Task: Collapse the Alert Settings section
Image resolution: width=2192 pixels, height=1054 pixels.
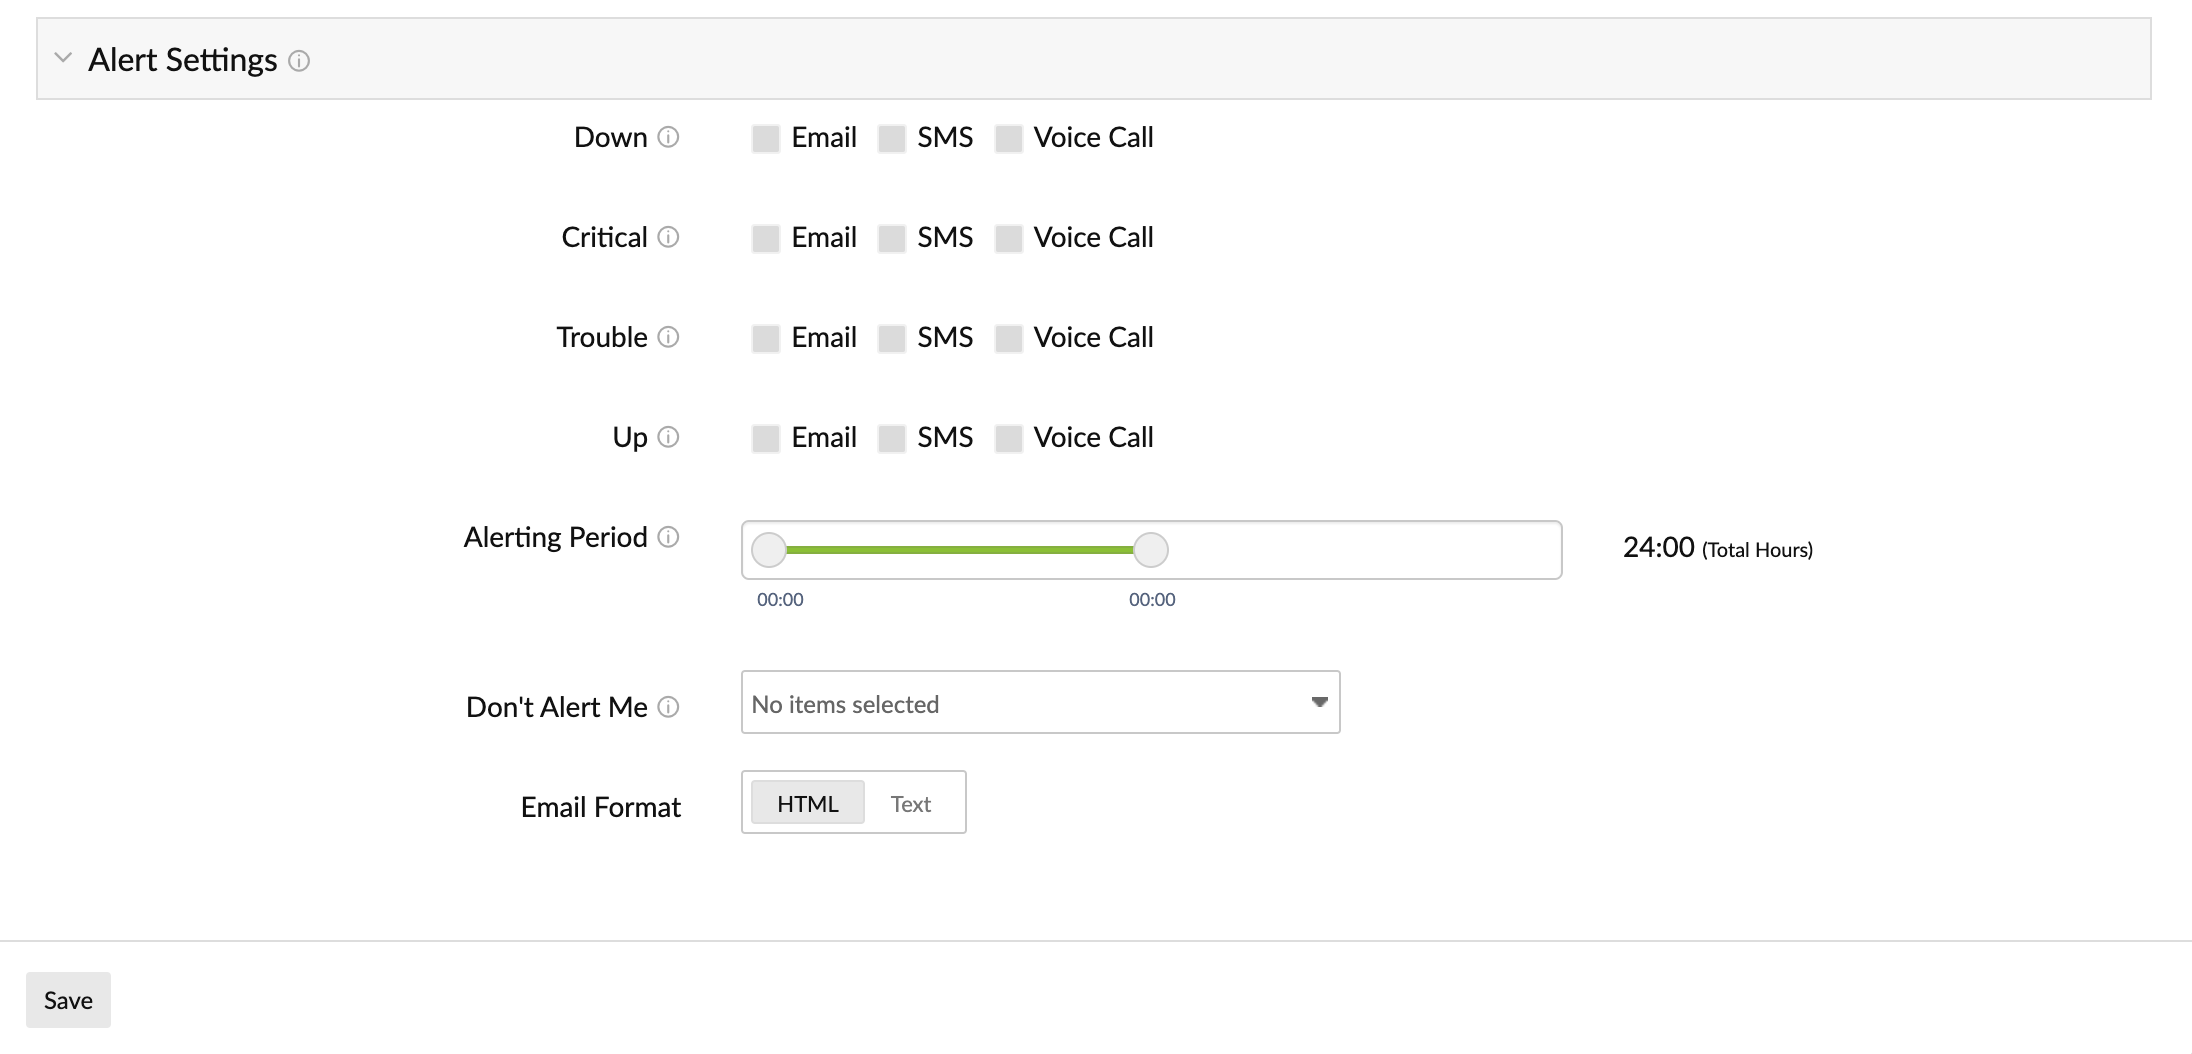Action: (63, 59)
